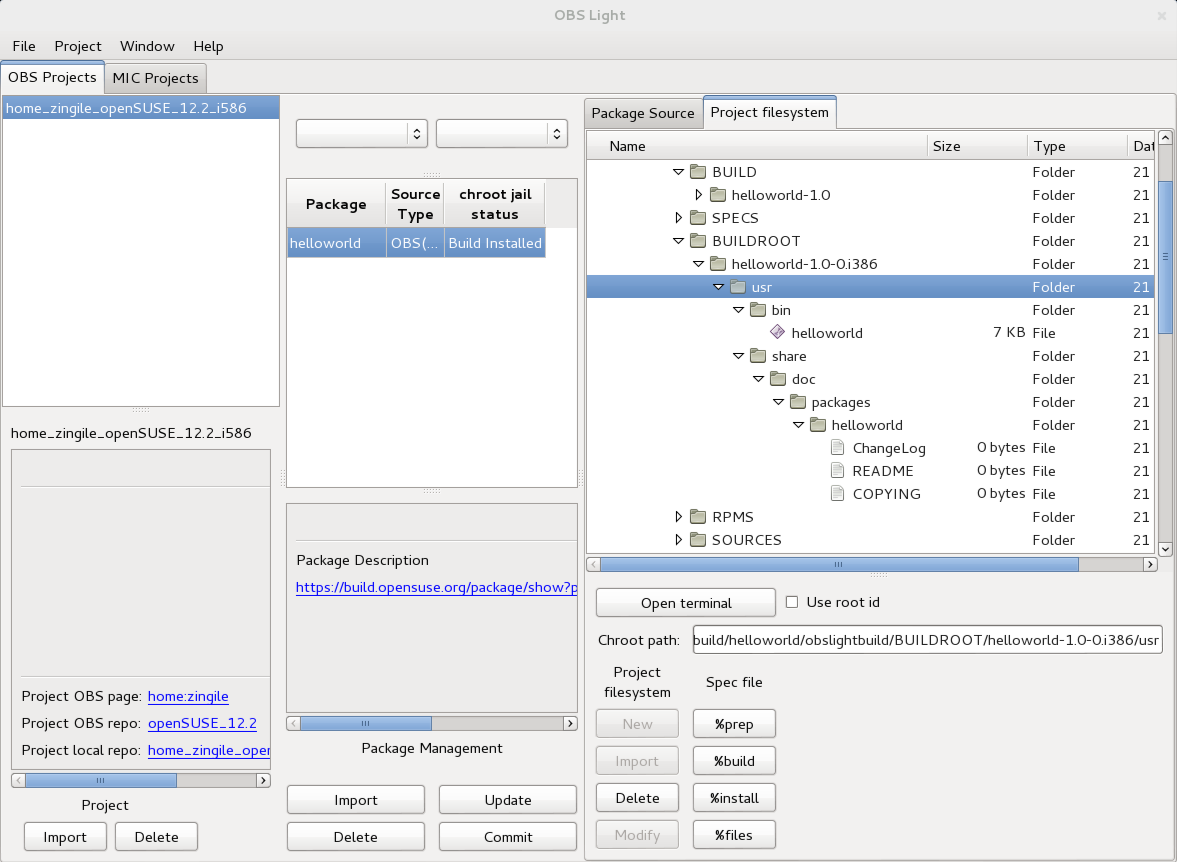Click inside the Chroot path field
Screen dimensions: 1177x862
click(925, 639)
